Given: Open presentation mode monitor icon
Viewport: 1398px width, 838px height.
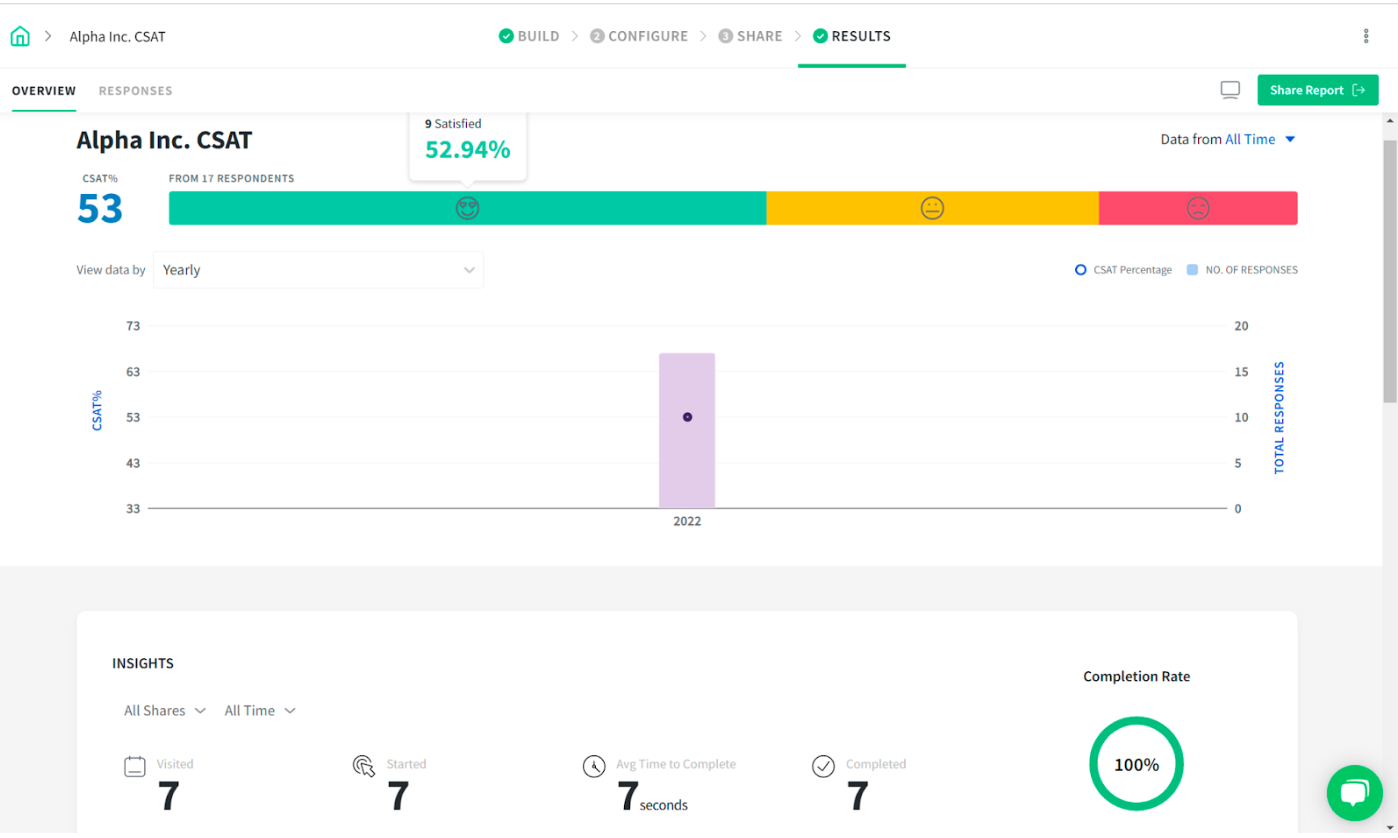Looking at the screenshot, I should tap(1230, 90).
